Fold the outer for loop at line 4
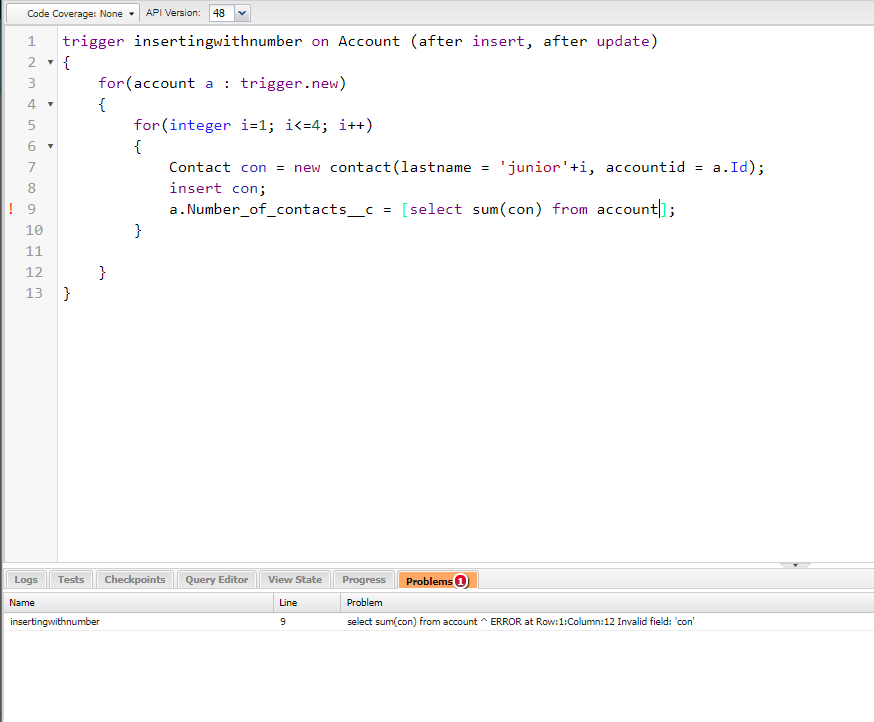This screenshot has width=874, height=722. (x=51, y=104)
